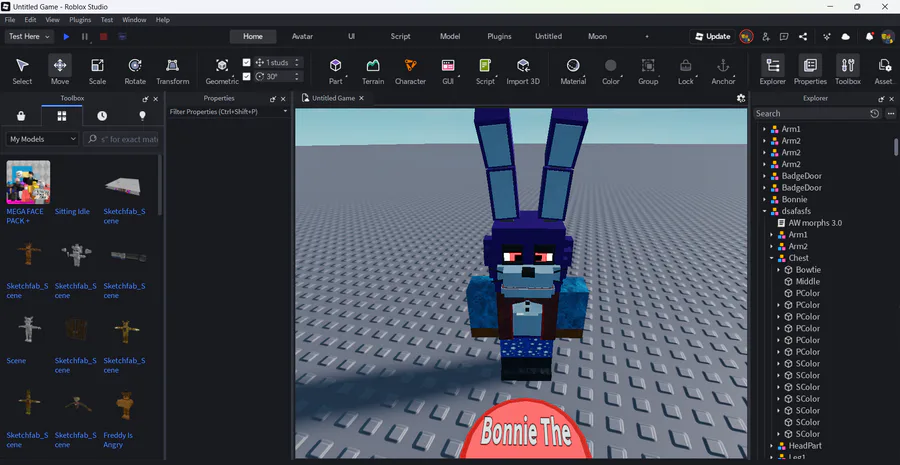Click the Toolbox search field

click(x=122, y=139)
